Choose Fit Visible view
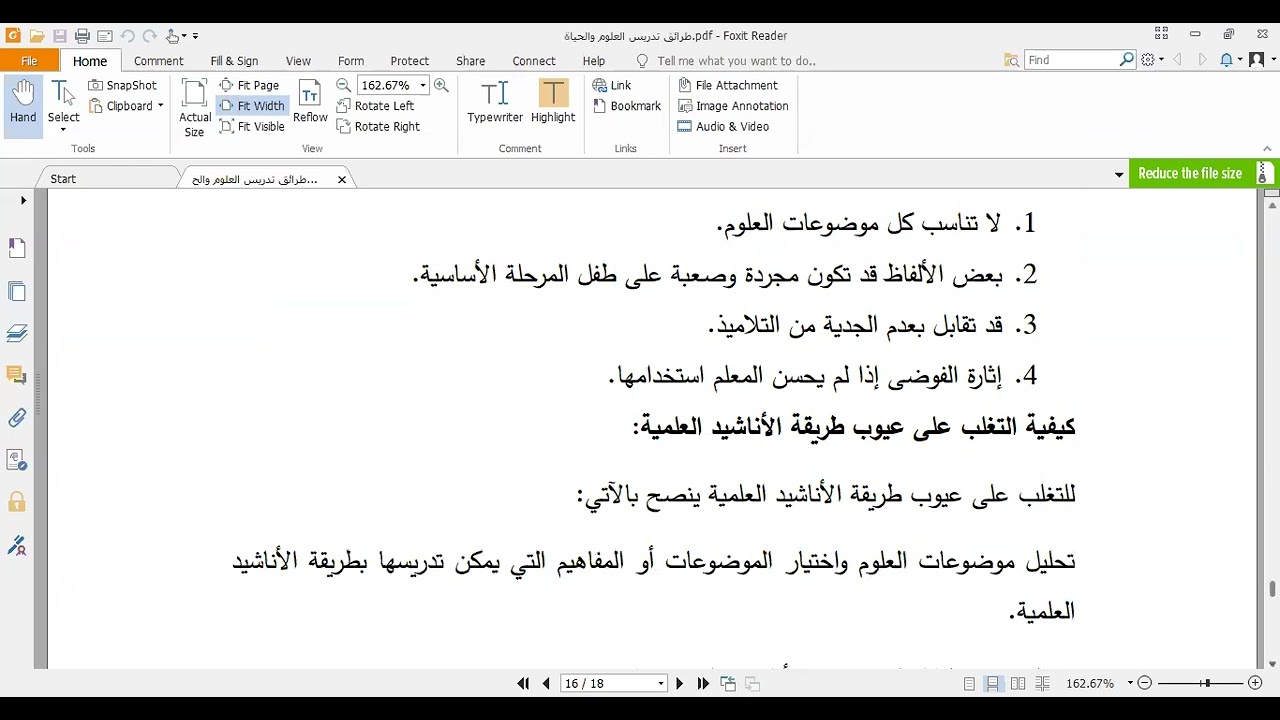 pyautogui.click(x=252, y=127)
